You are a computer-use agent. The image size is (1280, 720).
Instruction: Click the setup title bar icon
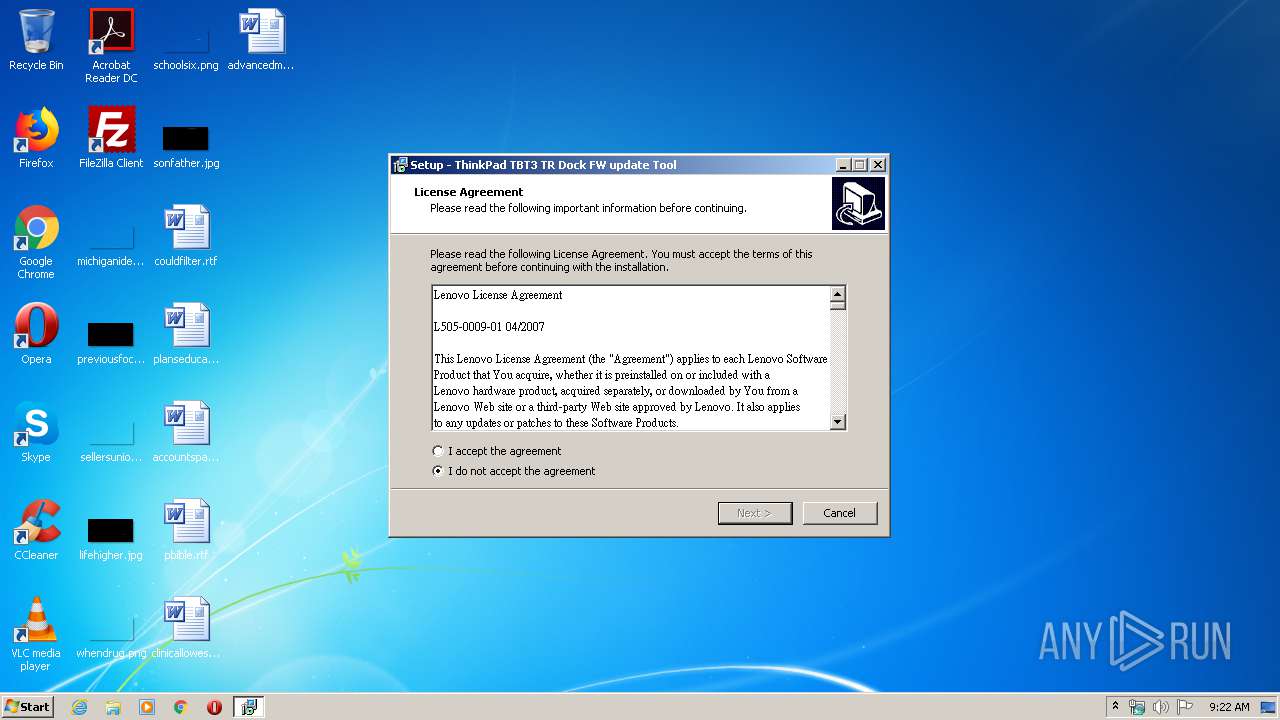[x=400, y=165]
